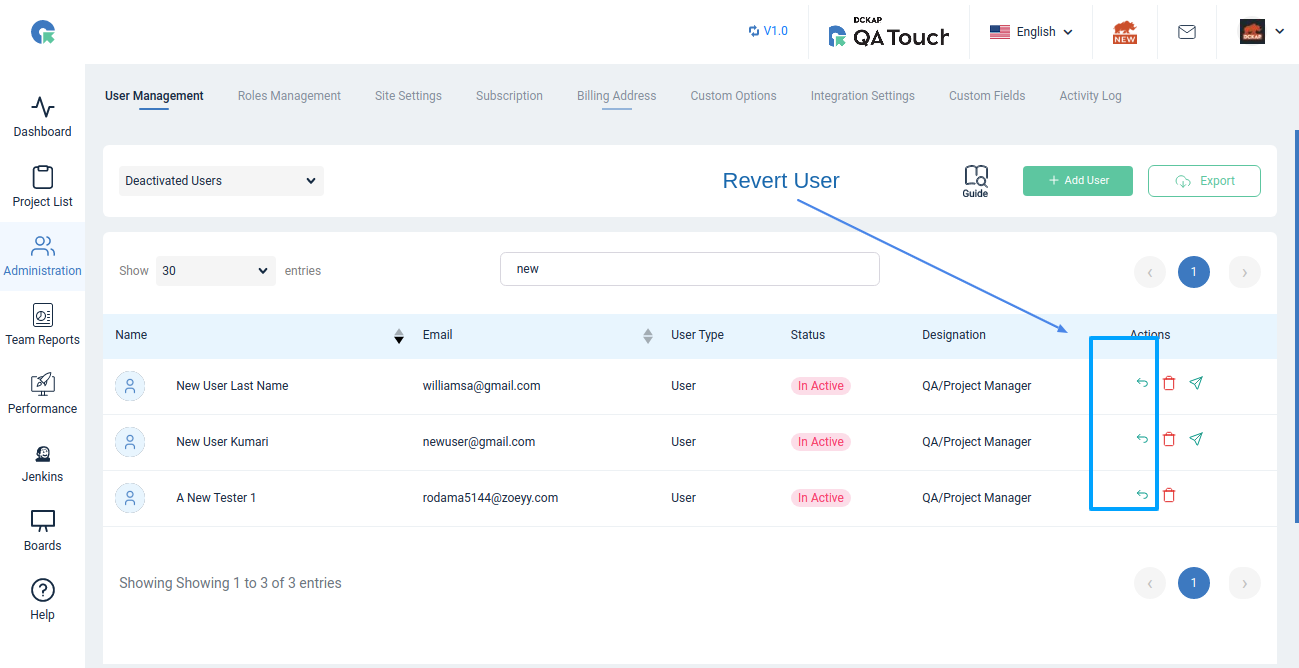The width and height of the screenshot is (1299, 668).
Task: Revert user A New Tester 1
Action: click(1142, 495)
